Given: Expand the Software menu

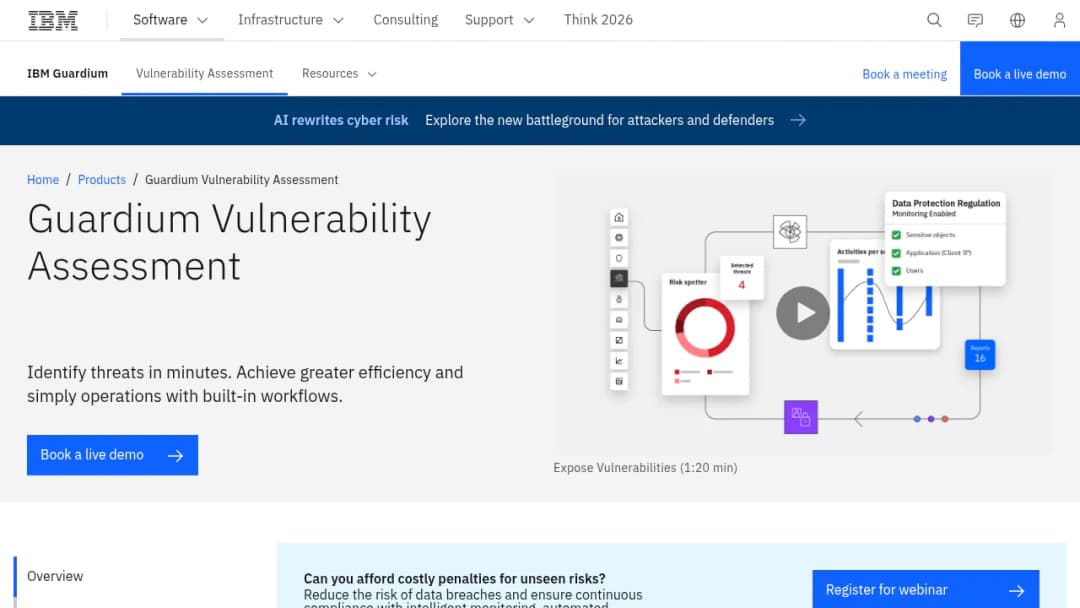Looking at the screenshot, I should coord(171,20).
